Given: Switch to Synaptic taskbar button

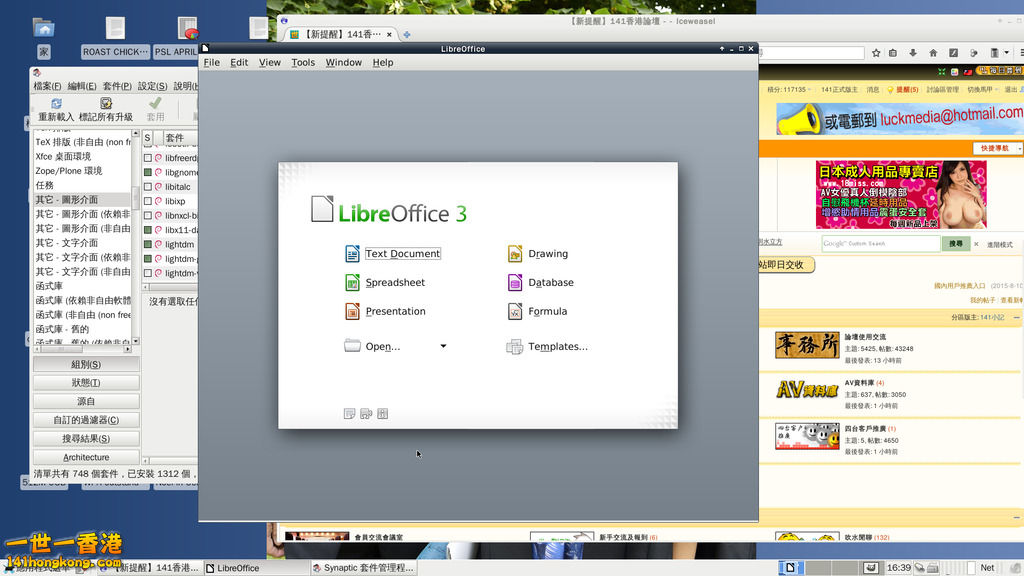Looking at the screenshot, I should tap(364, 568).
